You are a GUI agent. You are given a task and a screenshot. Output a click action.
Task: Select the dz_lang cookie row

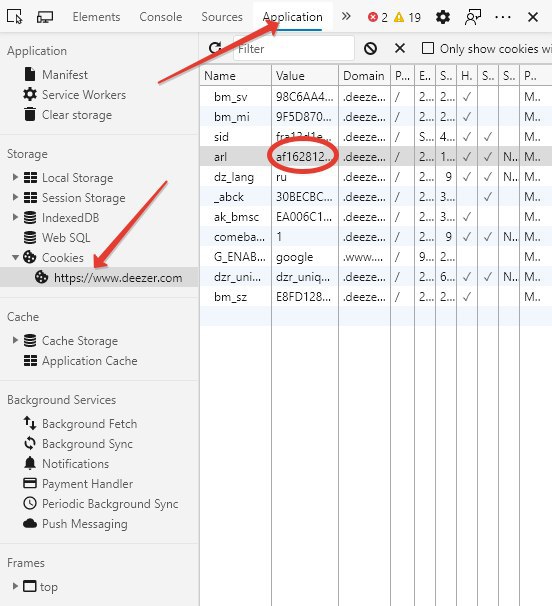tap(376, 177)
